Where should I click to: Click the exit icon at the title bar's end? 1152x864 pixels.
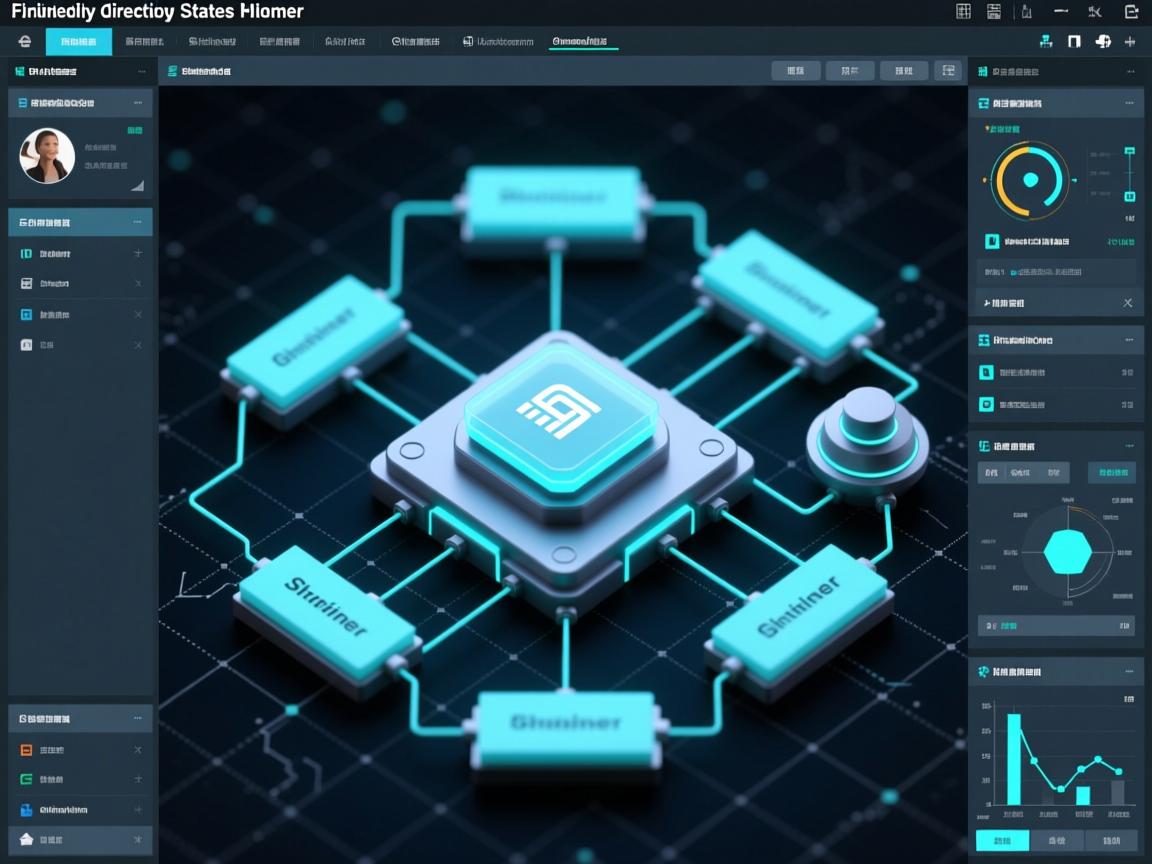(1131, 11)
